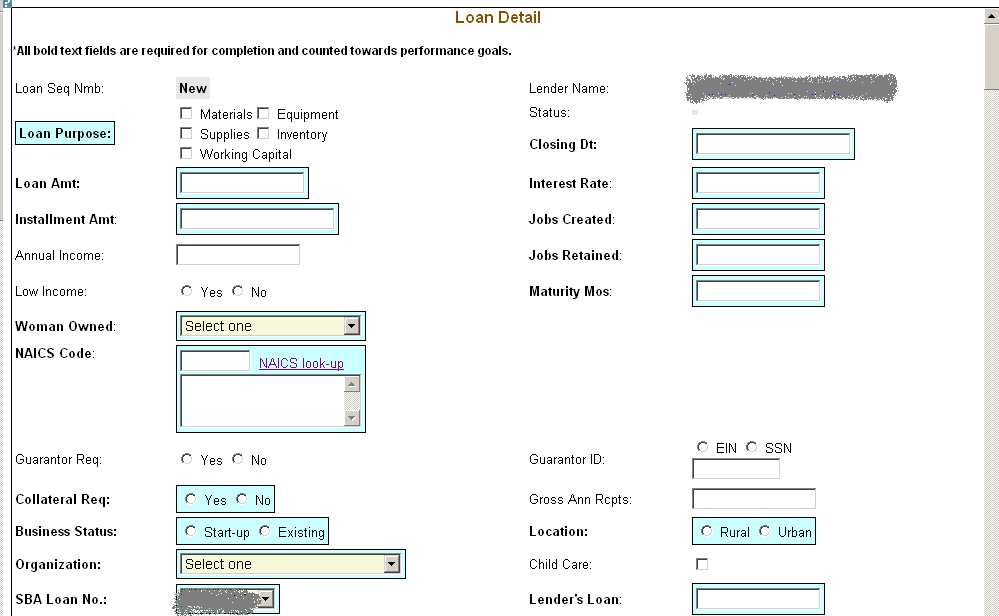Click the Loan Detail heading
999x616 pixels.
click(x=498, y=17)
